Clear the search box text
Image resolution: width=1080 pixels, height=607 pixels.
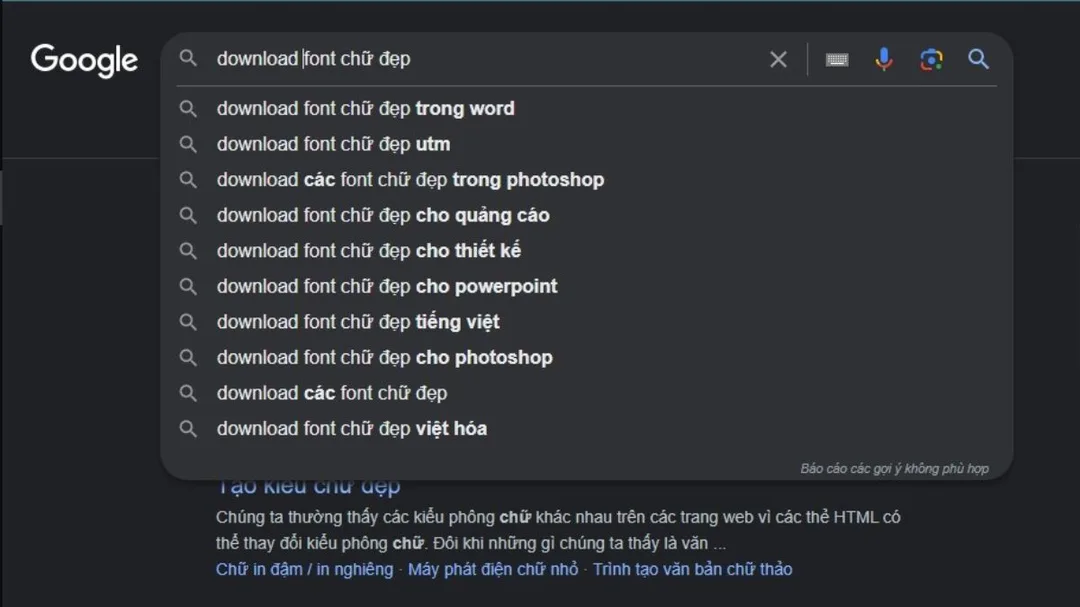(x=778, y=59)
